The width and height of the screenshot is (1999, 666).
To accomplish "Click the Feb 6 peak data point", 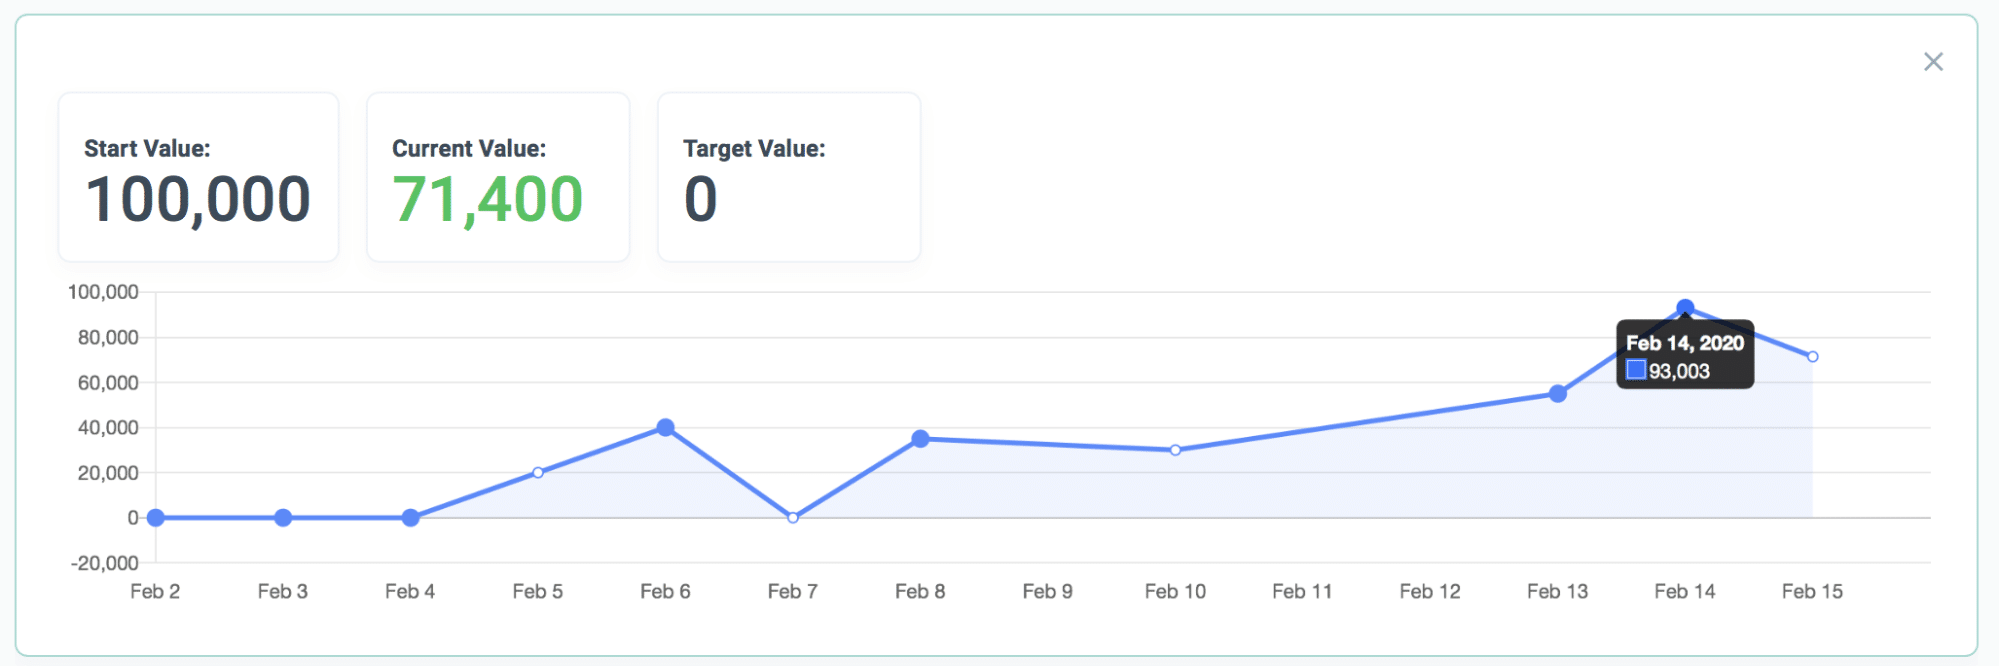I will click(x=665, y=427).
